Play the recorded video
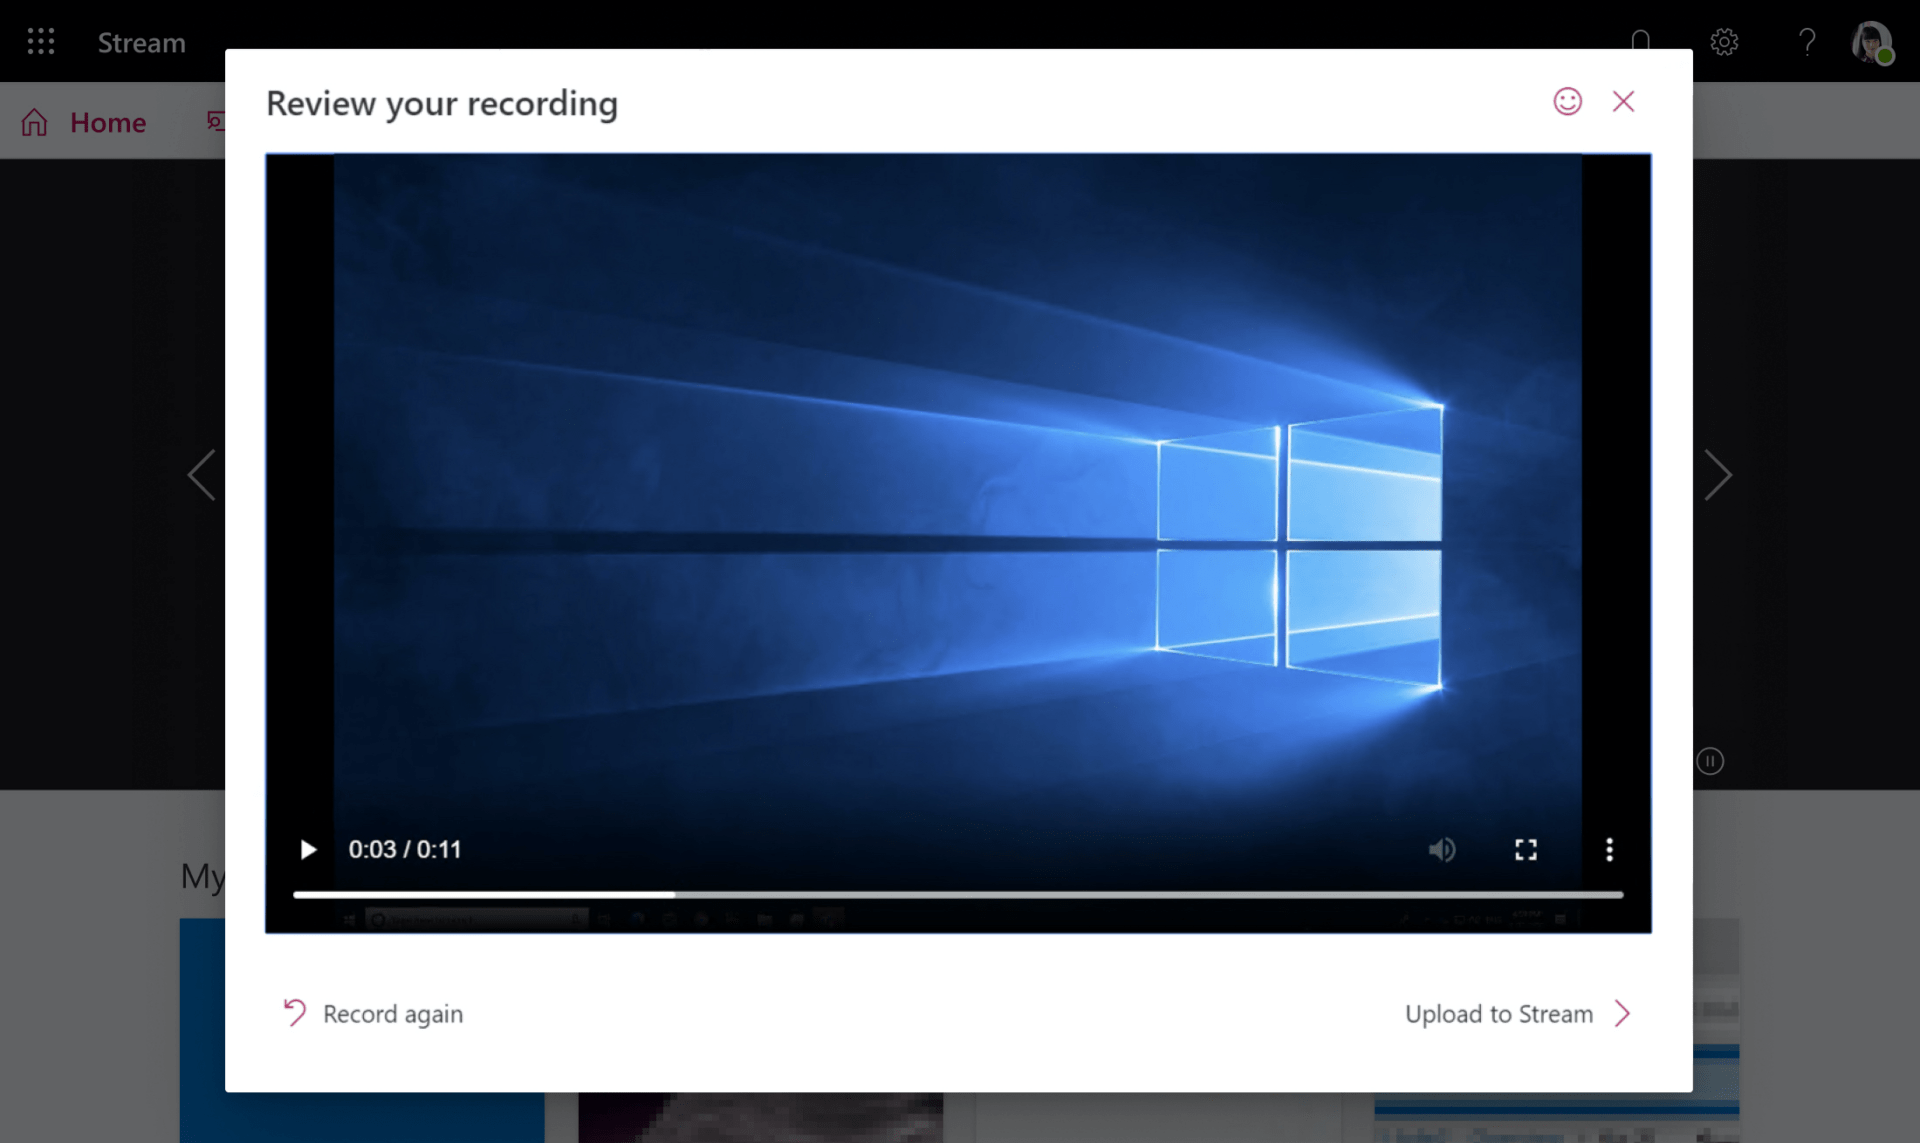This screenshot has width=1920, height=1143. pyautogui.click(x=308, y=849)
